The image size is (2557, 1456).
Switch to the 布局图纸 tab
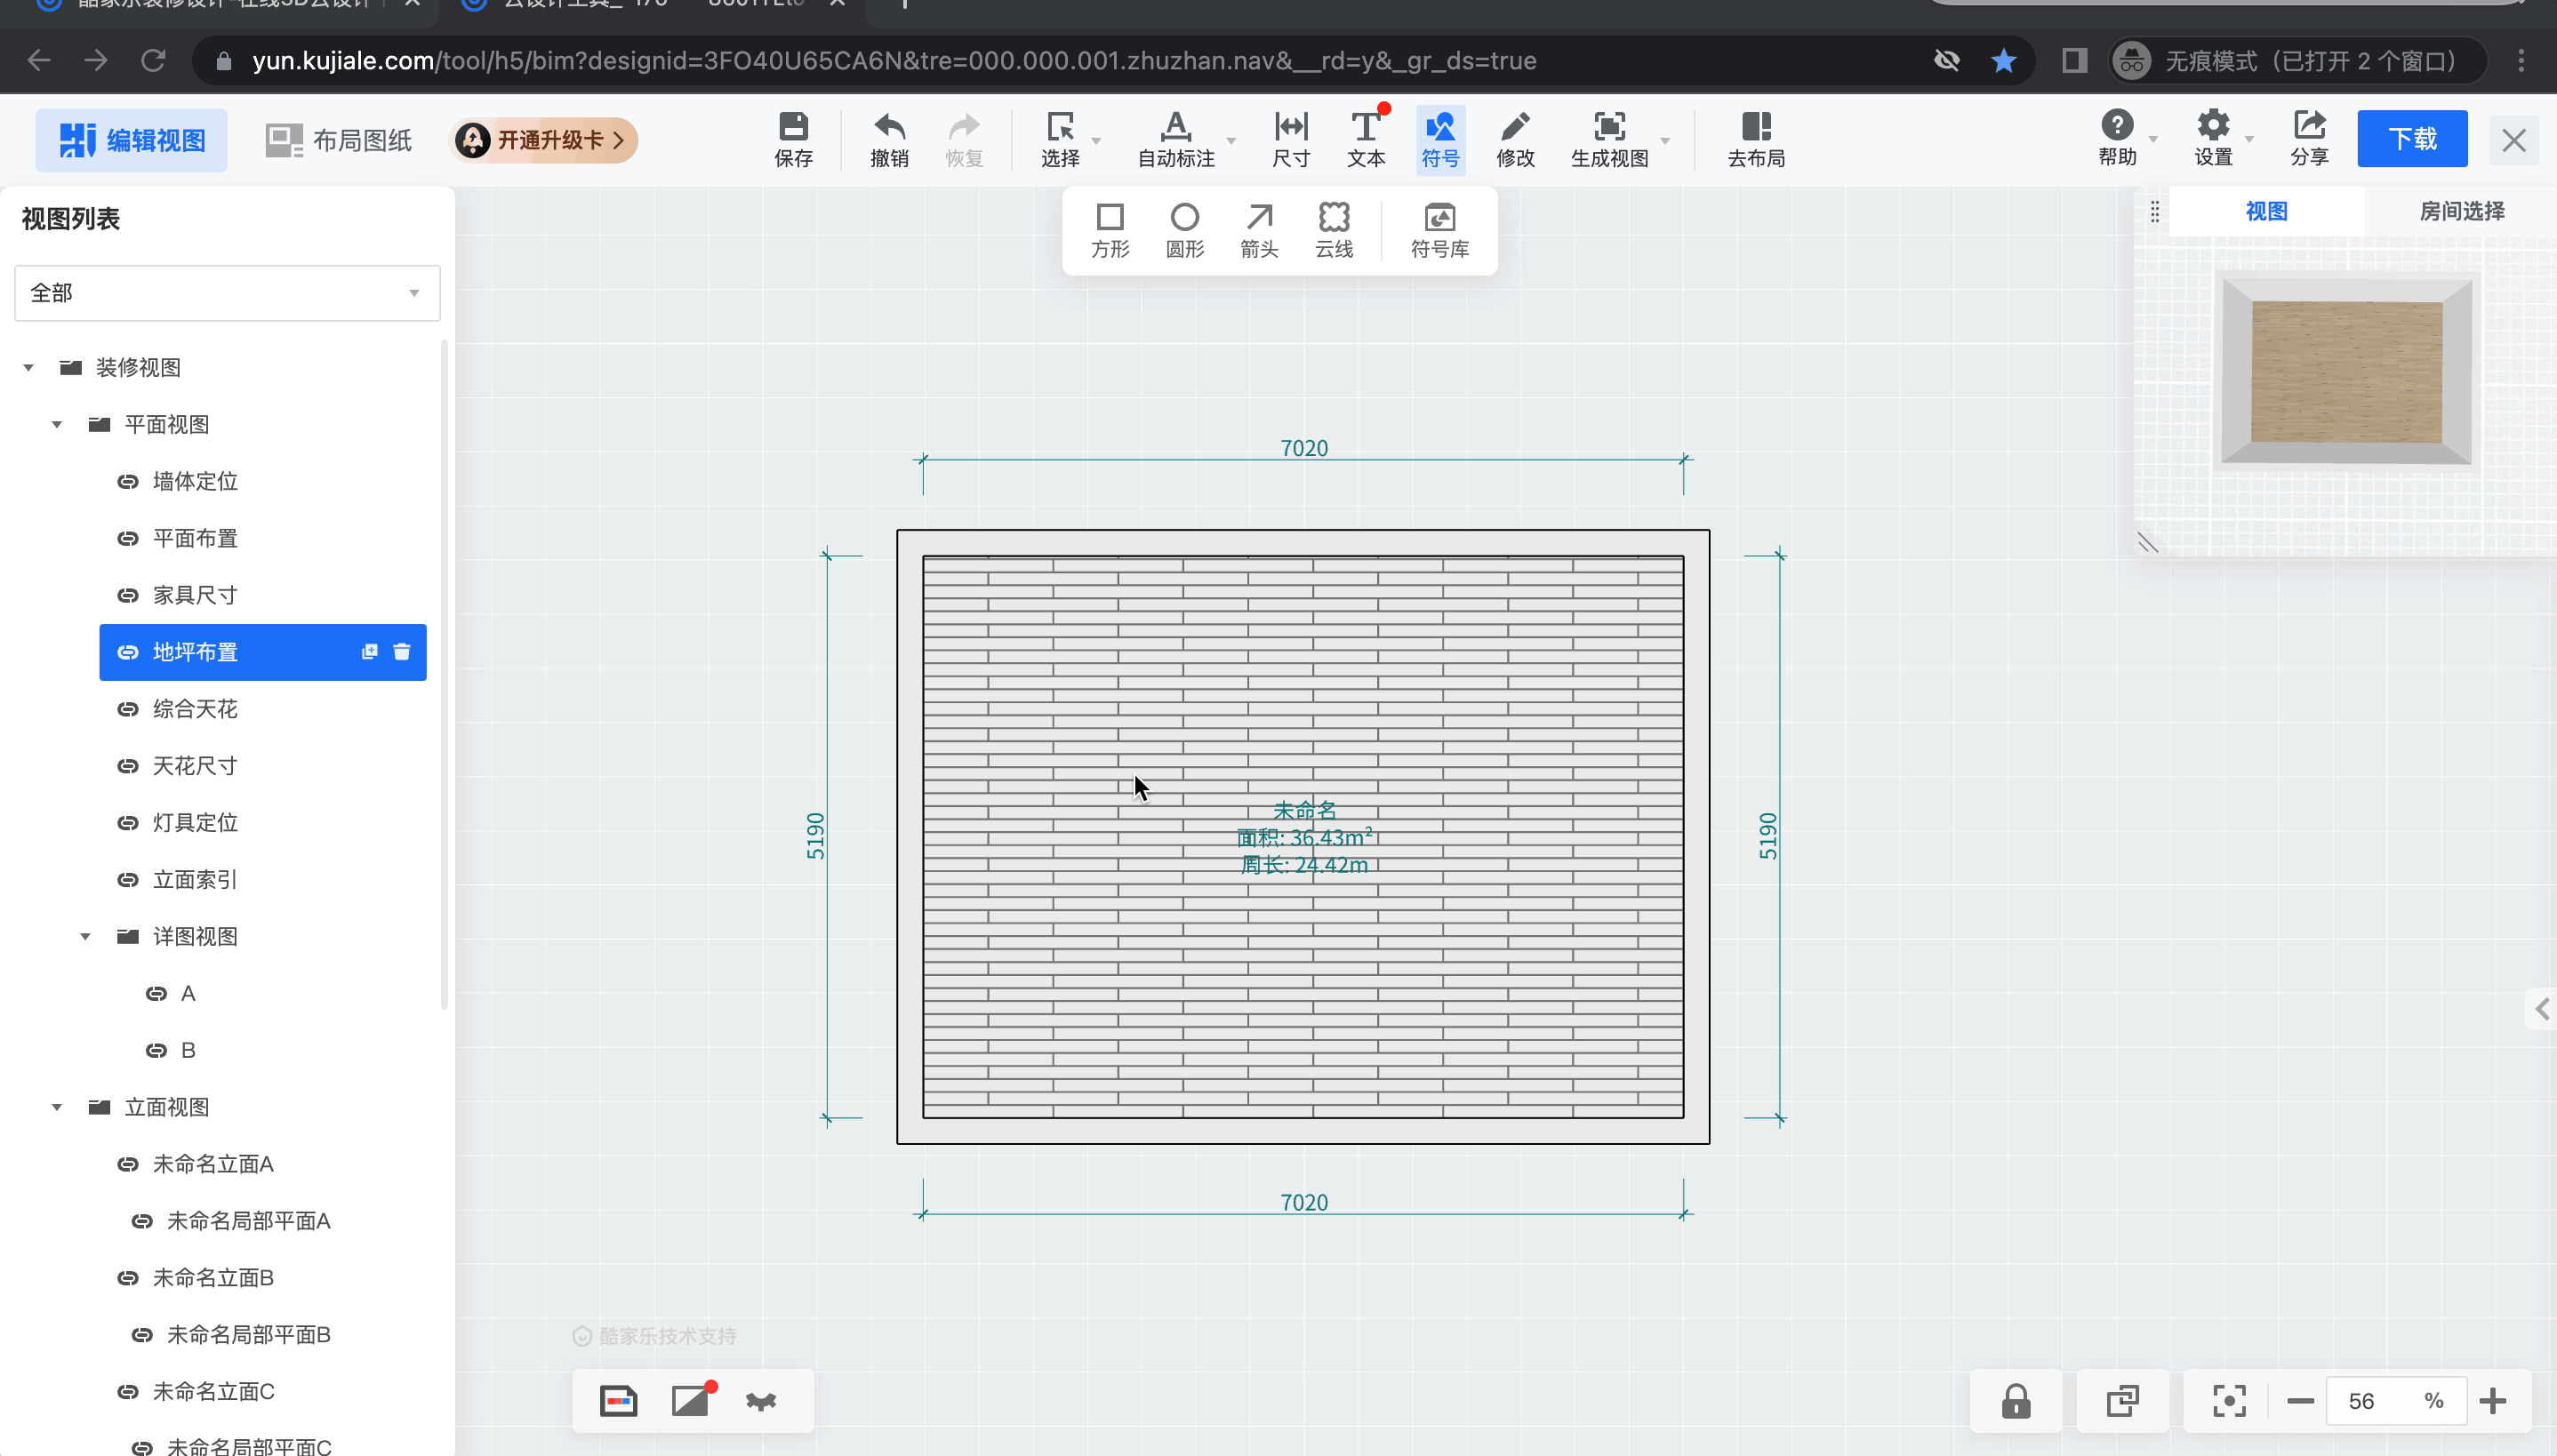(339, 140)
